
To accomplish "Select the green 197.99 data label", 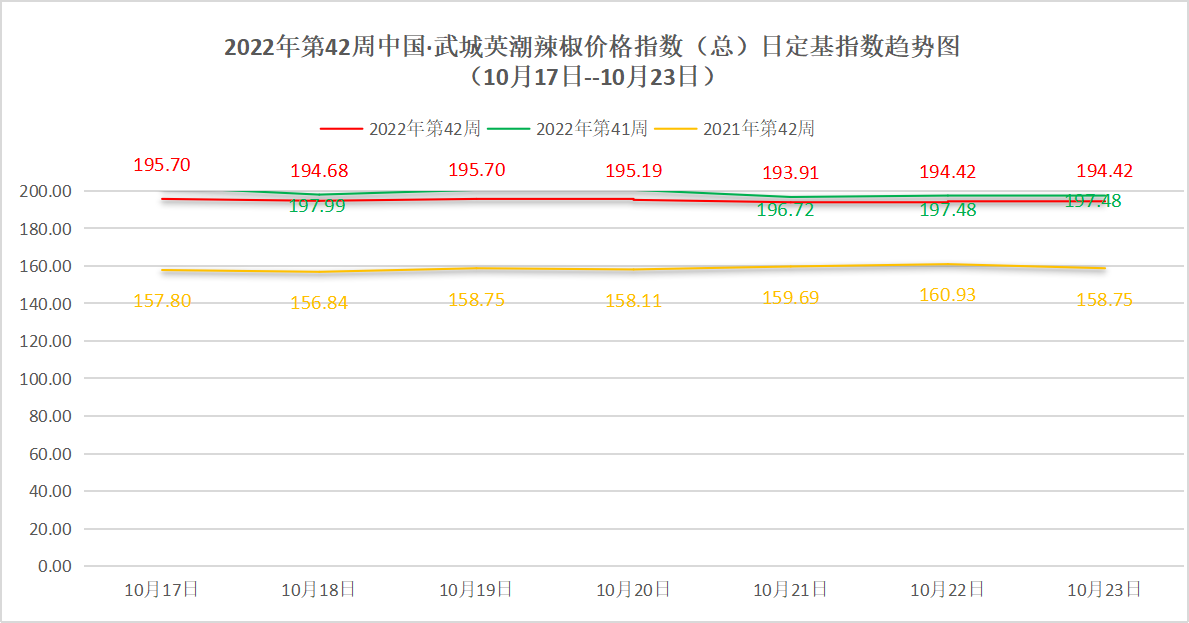I will (317, 206).
